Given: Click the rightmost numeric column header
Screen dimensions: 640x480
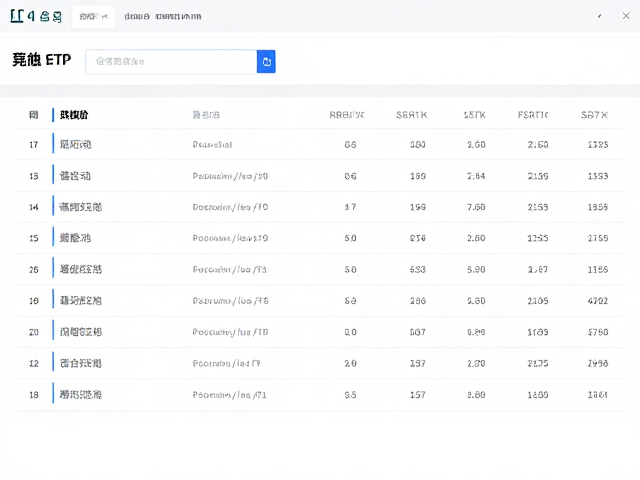Looking at the screenshot, I should click(x=594, y=115).
